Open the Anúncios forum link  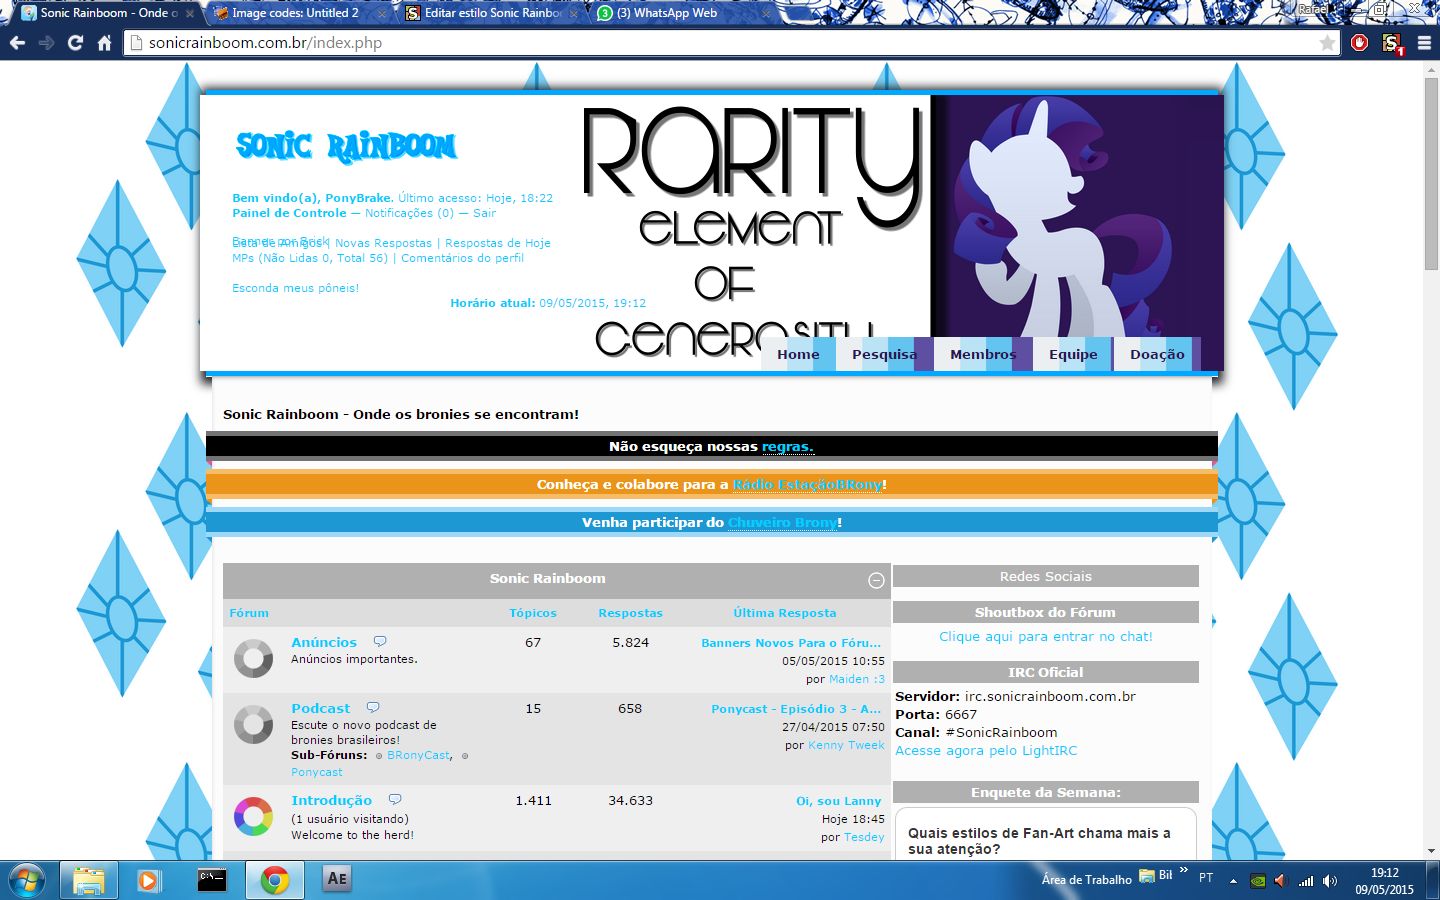pyautogui.click(x=324, y=642)
